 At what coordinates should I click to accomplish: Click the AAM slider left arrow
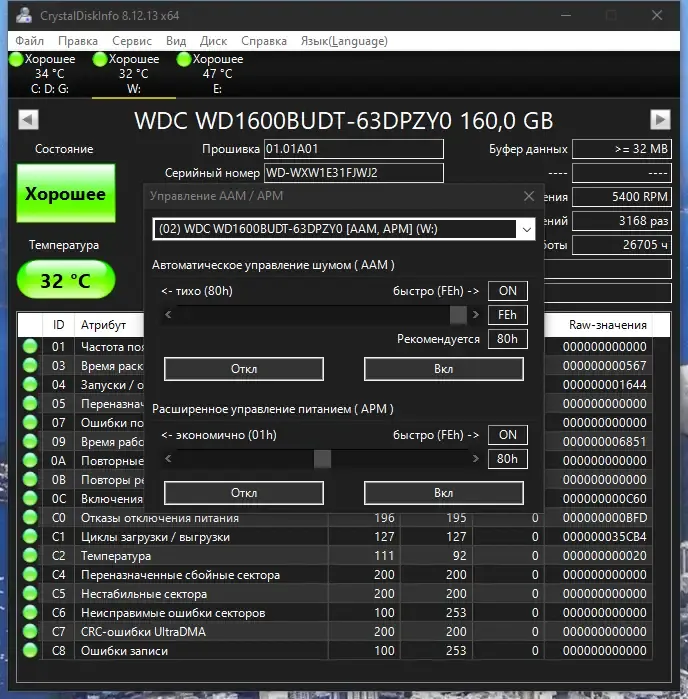click(168, 315)
